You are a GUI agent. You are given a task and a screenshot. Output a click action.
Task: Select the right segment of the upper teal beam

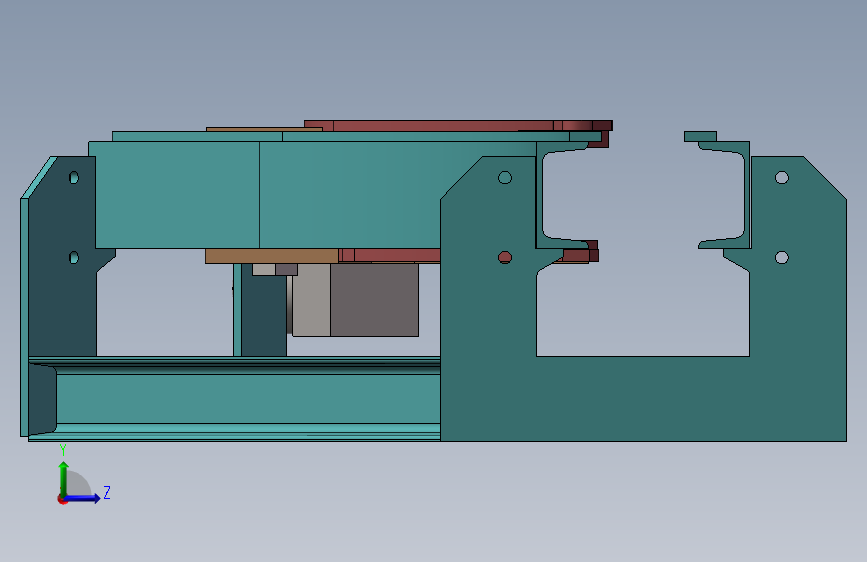(x=354, y=195)
